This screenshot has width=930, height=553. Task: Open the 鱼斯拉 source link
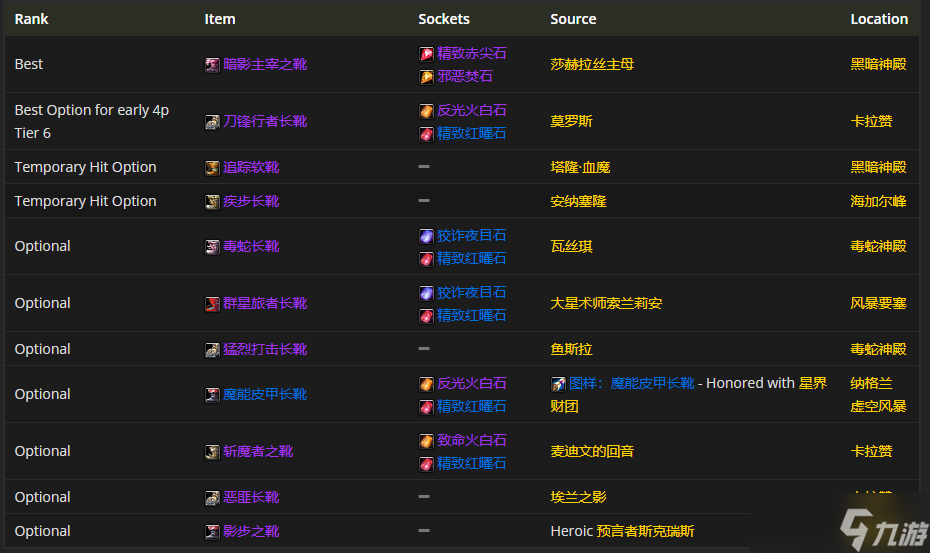(571, 349)
